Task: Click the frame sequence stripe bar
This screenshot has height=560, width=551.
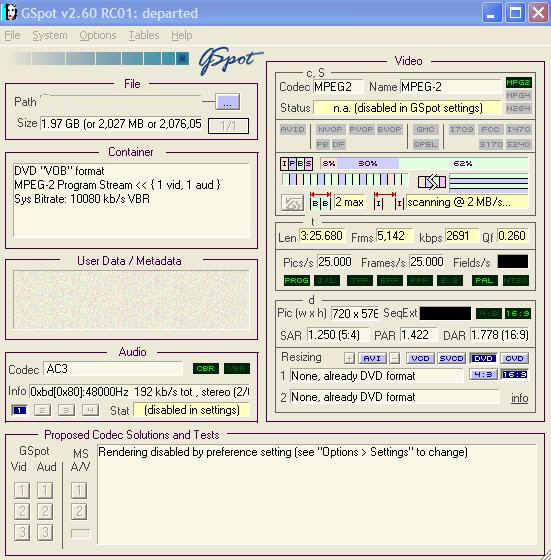Action: tap(345, 179)
